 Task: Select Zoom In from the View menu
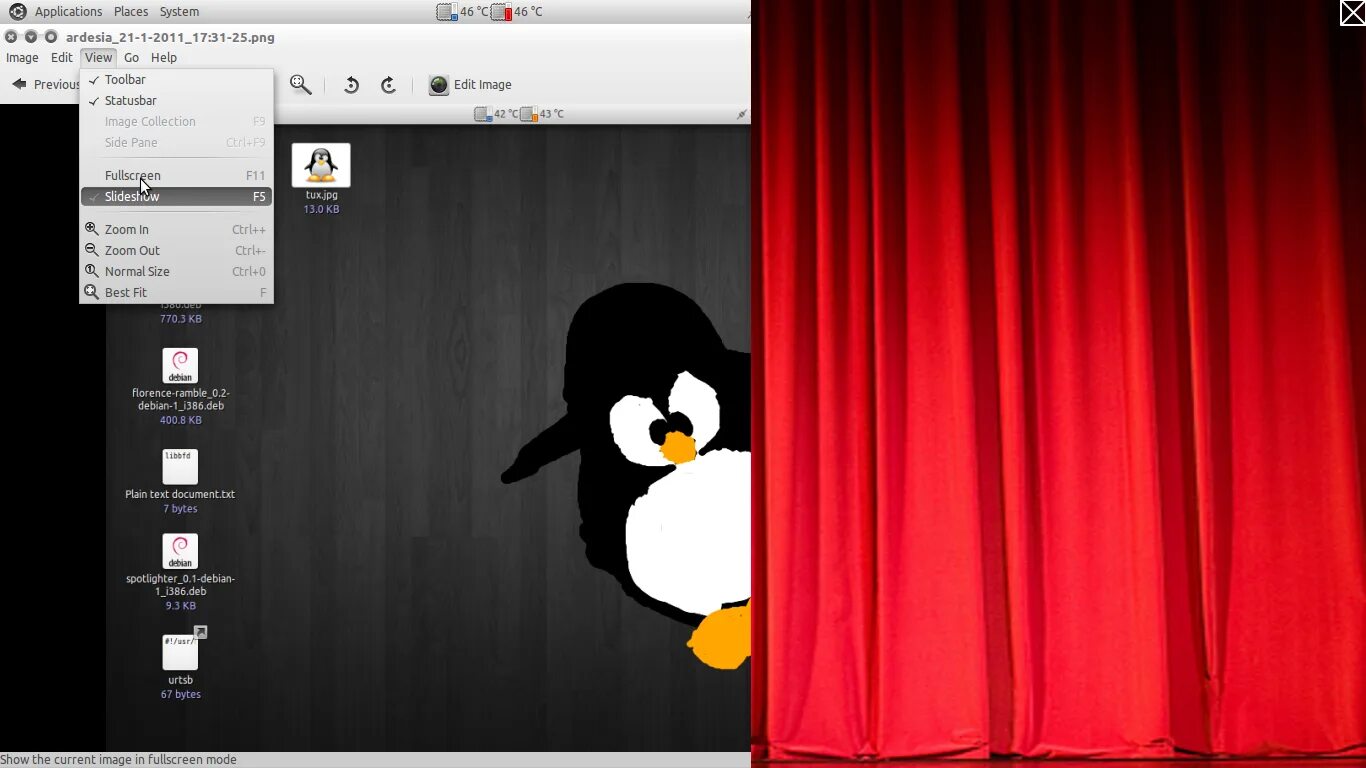click(x=176, y=230)
